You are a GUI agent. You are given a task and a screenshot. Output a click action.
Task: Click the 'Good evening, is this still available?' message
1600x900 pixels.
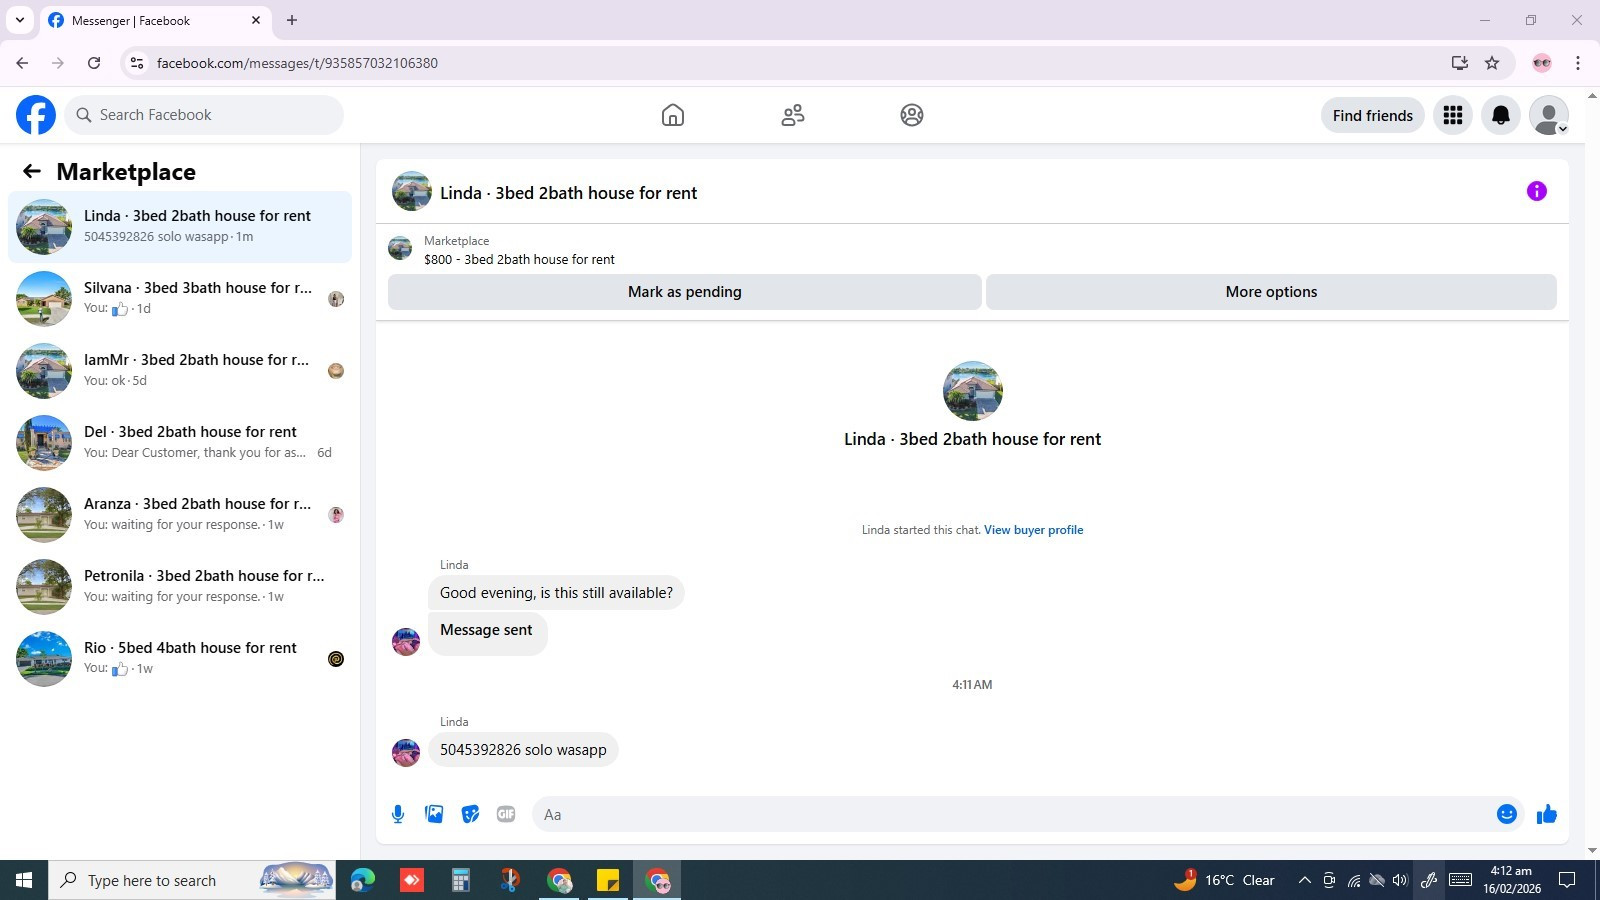[x=556, y=593]
